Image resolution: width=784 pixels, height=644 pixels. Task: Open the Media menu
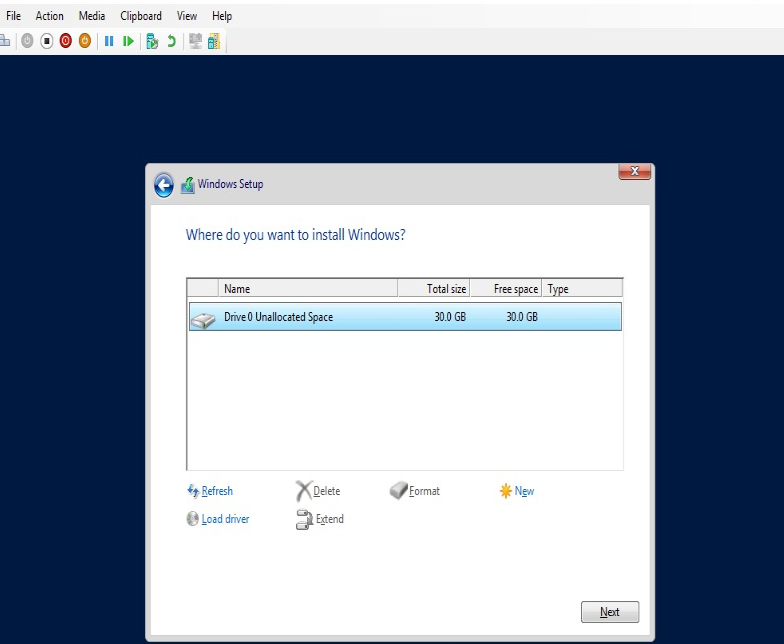click(92, 16)
